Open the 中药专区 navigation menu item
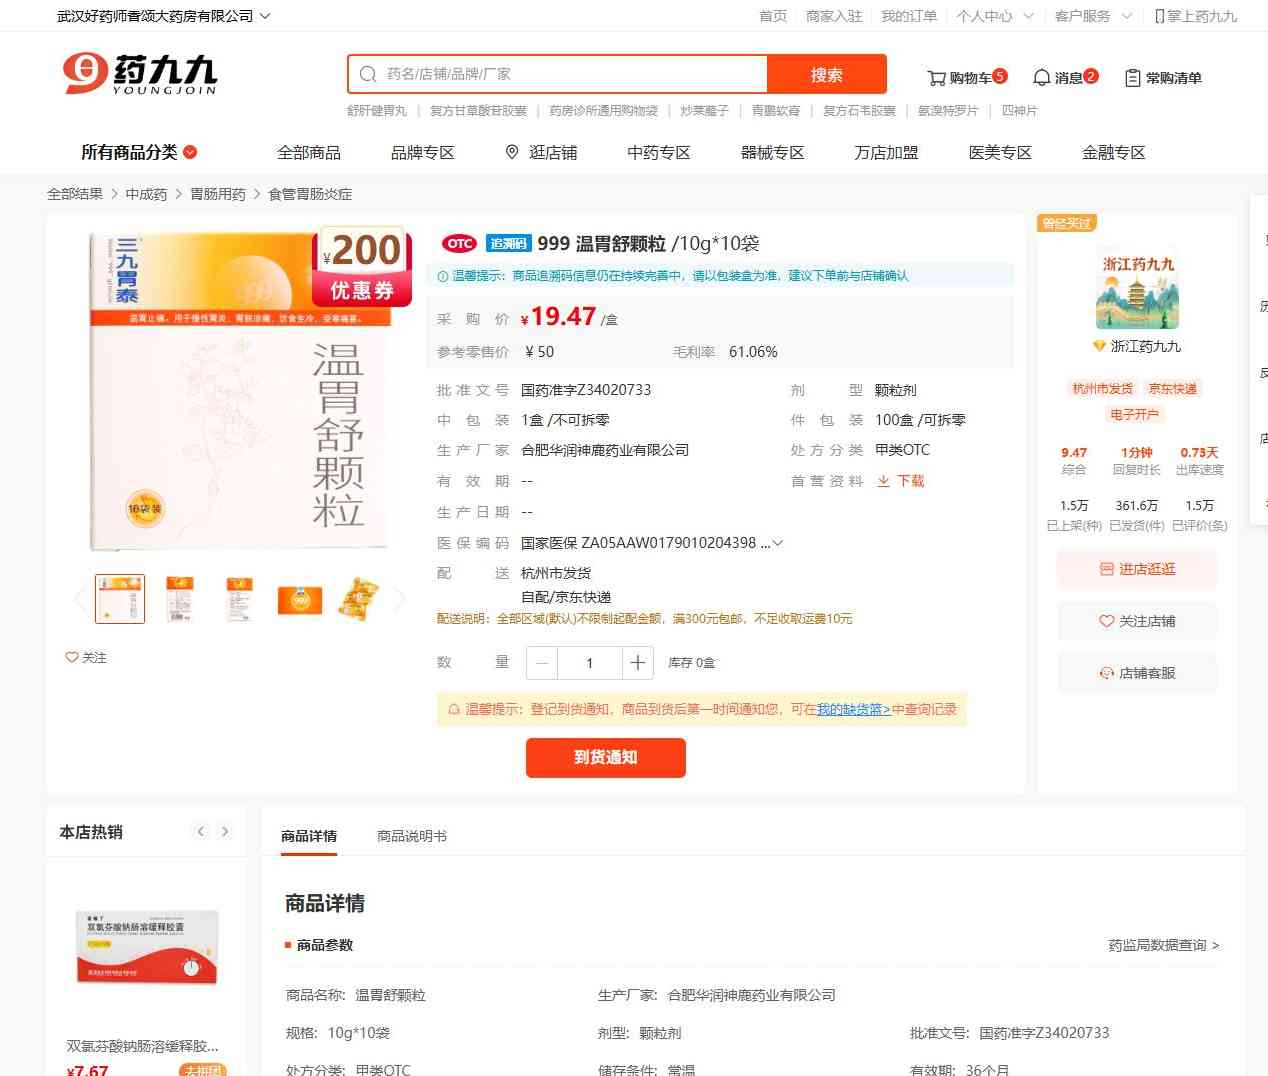This screenshot has height=1076, width=1268. pos(658,152)
